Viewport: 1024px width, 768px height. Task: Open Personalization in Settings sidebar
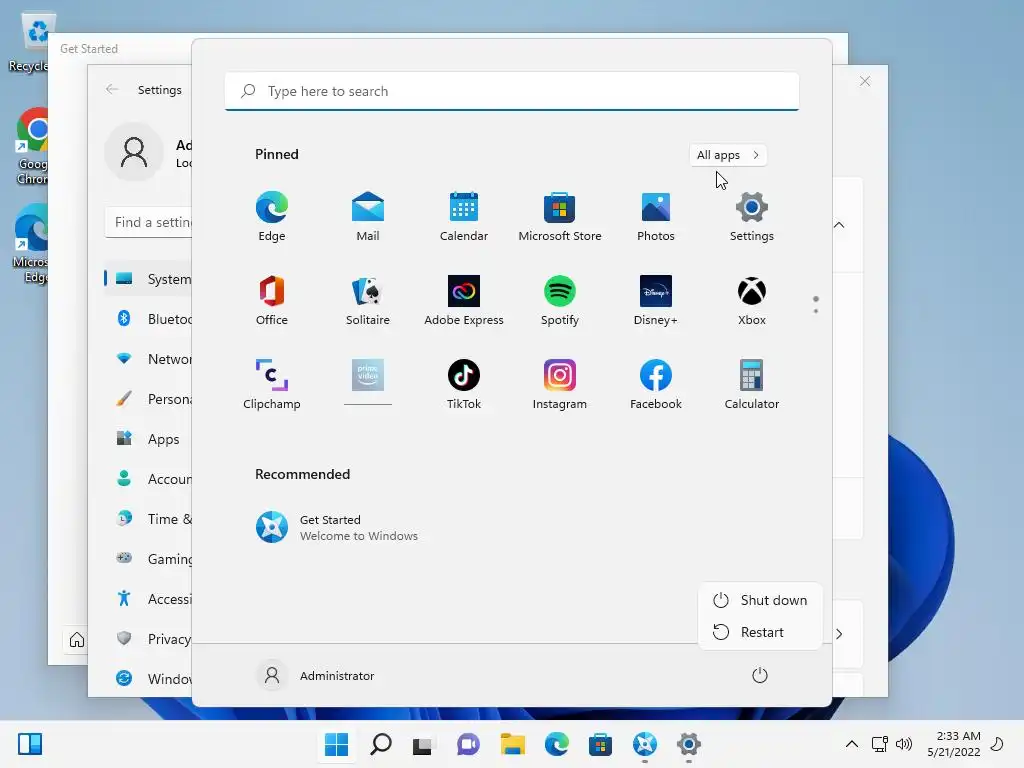click(148, 399)
